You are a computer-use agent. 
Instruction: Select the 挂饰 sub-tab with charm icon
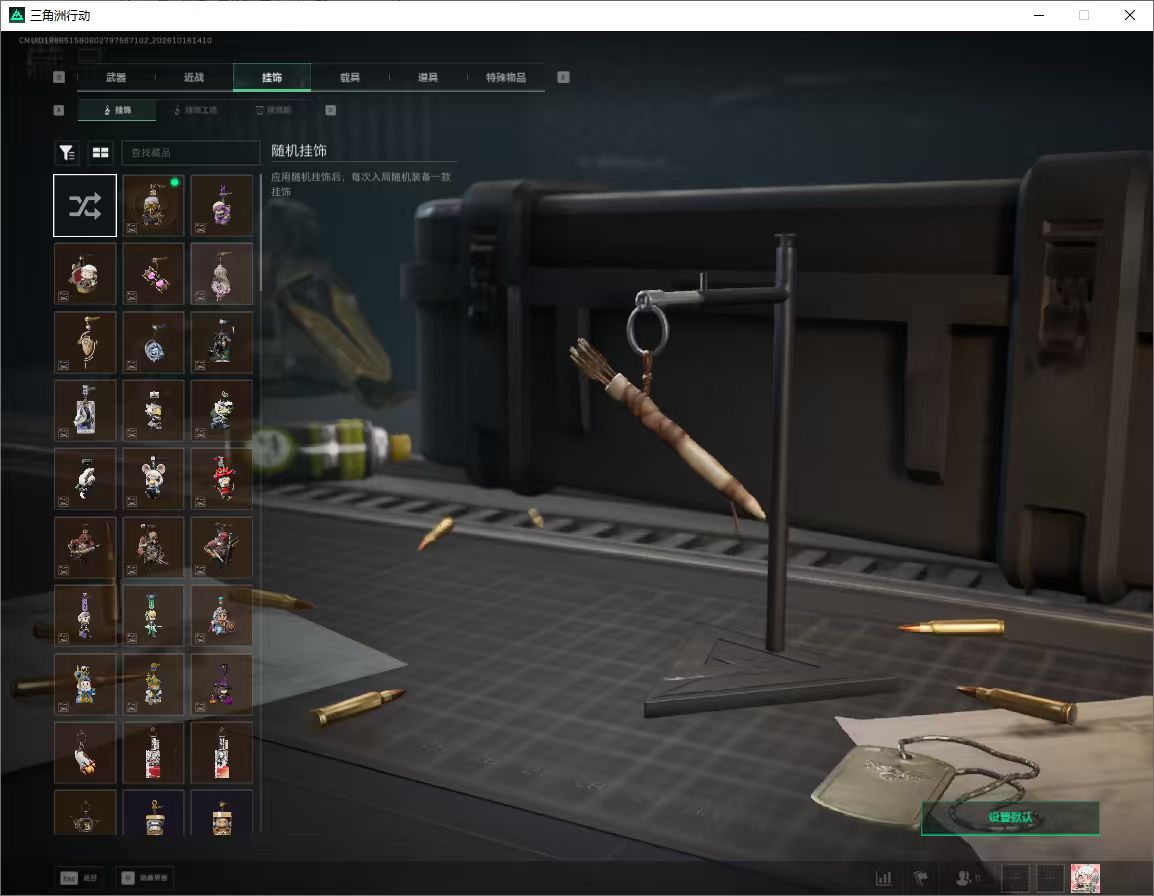[117, 110]
